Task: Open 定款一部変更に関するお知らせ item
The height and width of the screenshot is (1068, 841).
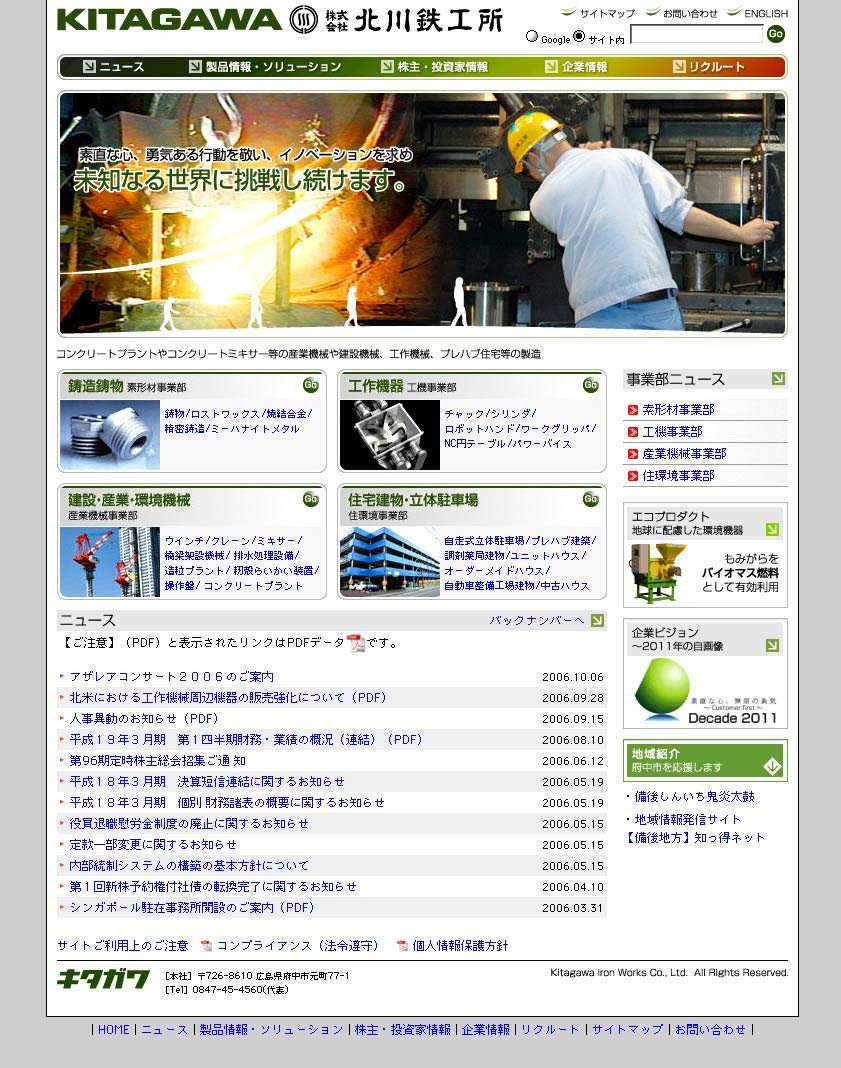Action: coord(153,845)
